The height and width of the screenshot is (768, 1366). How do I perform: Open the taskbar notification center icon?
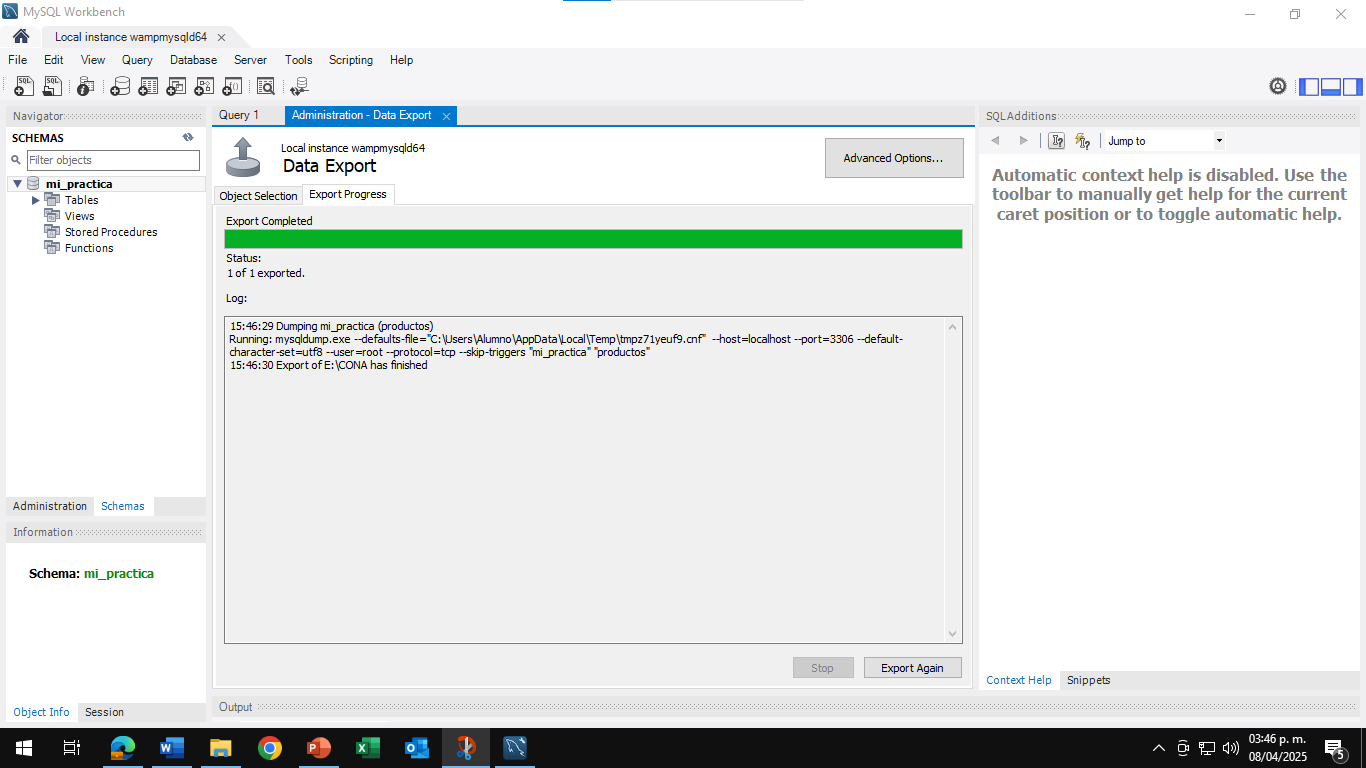pos(1334,748)
